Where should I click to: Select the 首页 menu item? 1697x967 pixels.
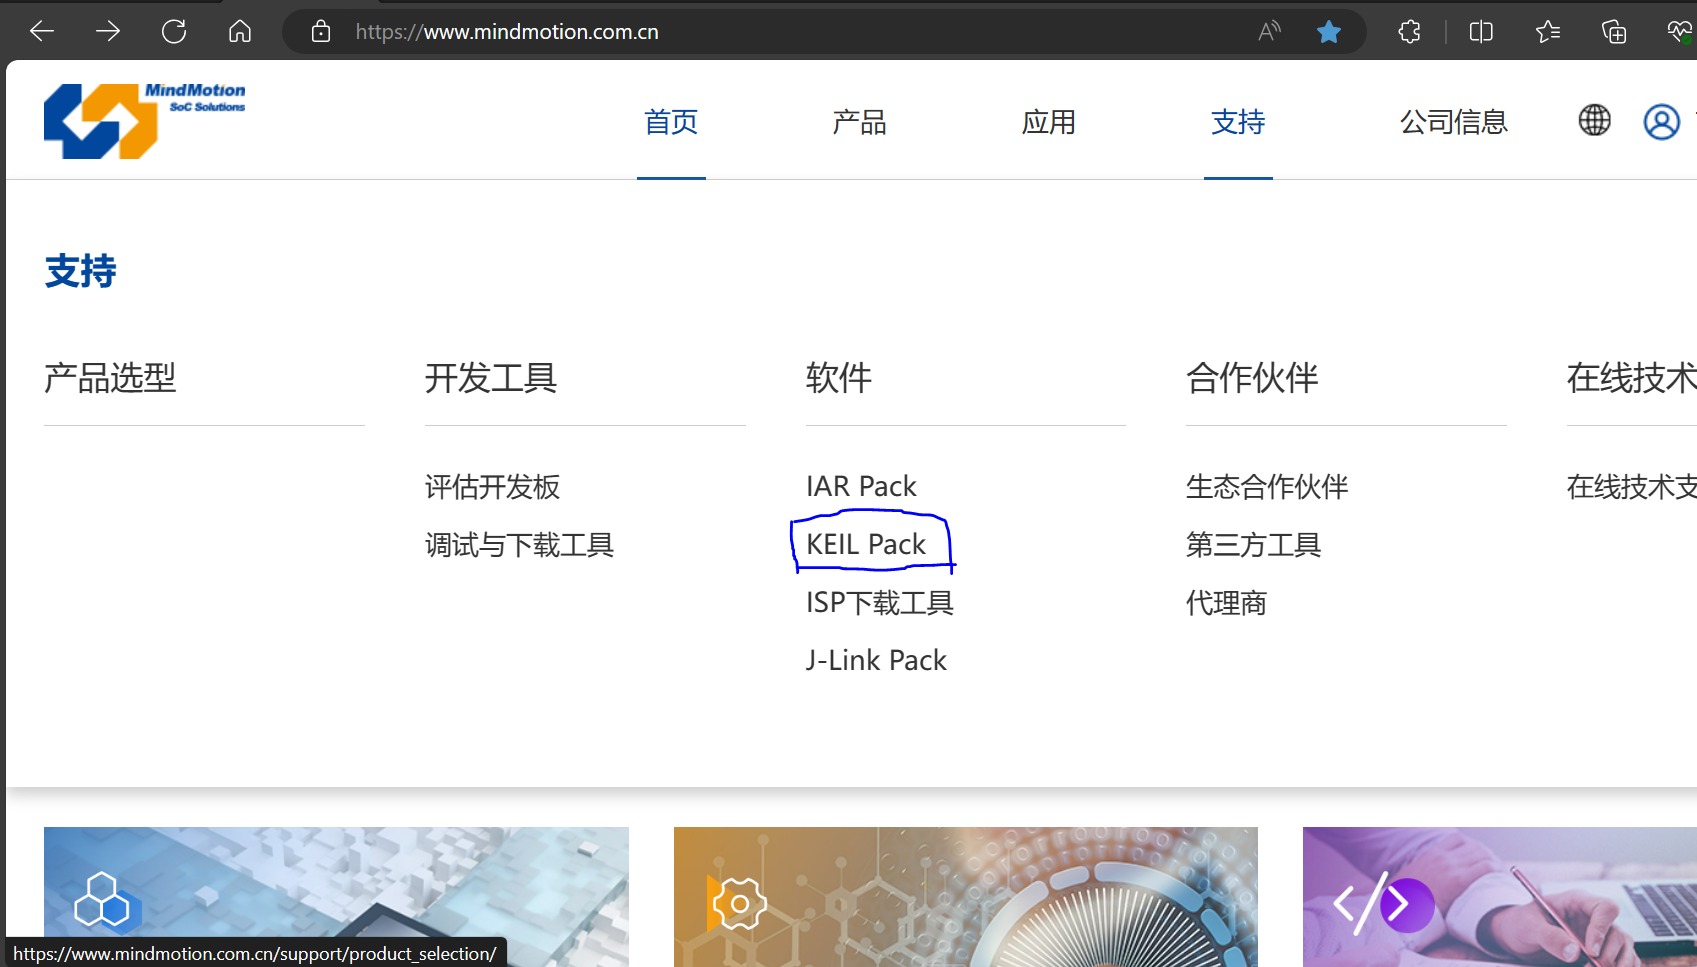671,121
